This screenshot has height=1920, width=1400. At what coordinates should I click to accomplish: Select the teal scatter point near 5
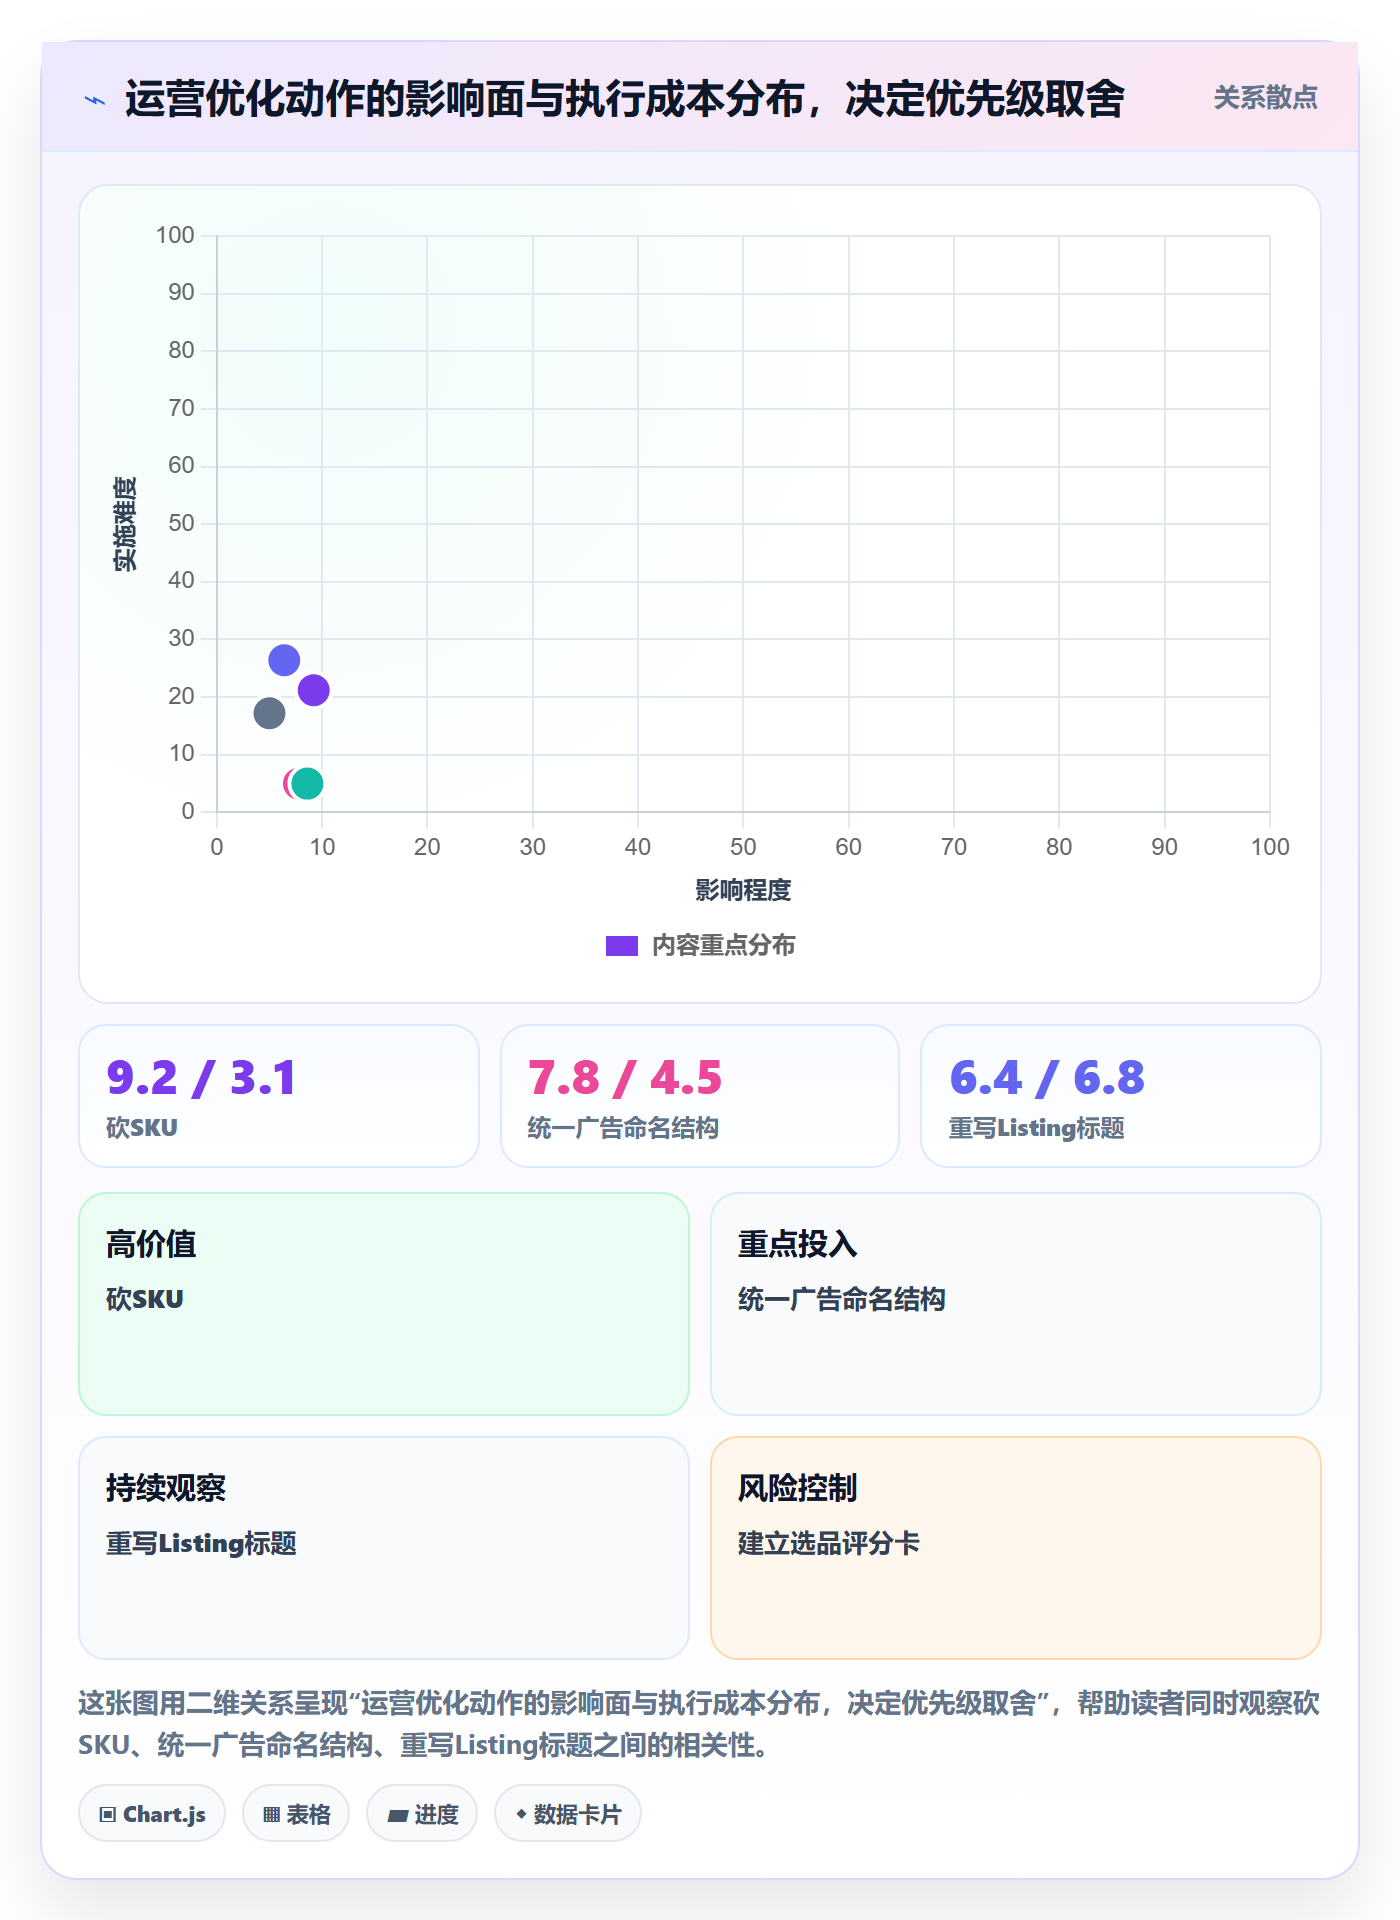click(x=307, y=784)
